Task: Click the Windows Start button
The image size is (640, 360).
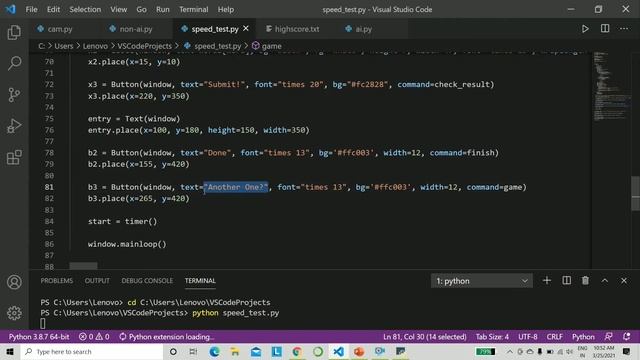Action: pos(10,351)
